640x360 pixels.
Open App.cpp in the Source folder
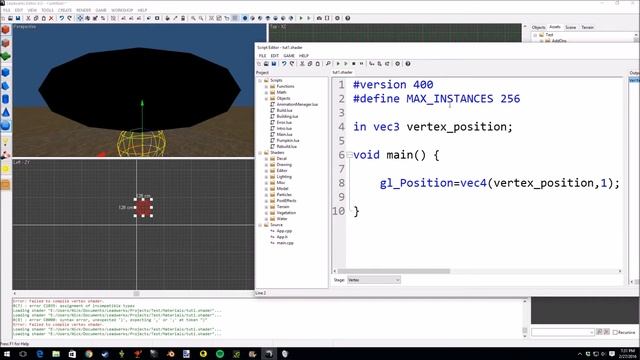click(x=284, y=231)
